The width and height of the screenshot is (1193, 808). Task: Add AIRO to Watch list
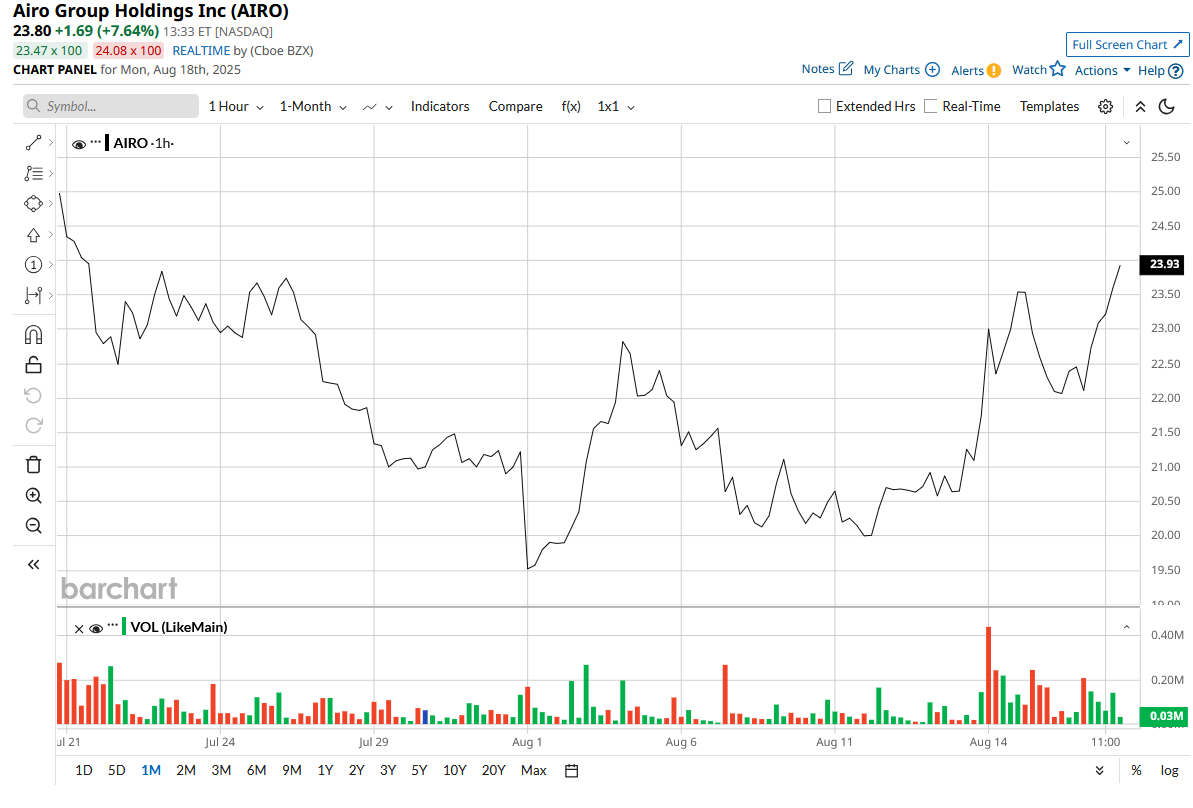(1039, 69)
